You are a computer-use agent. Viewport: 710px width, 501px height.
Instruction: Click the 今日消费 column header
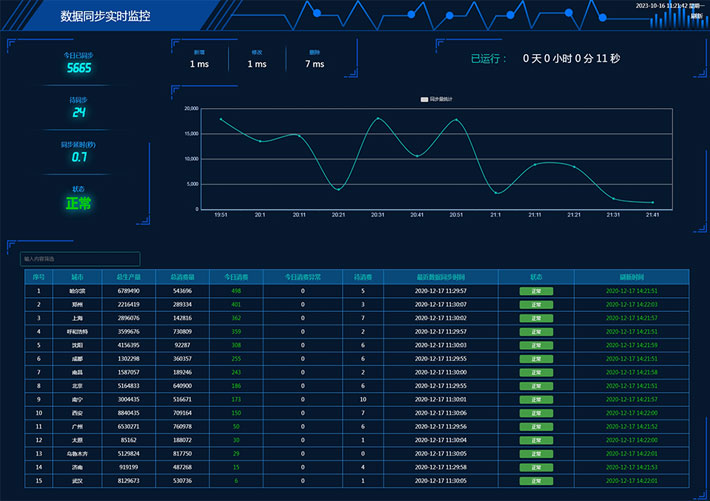point(236,276)
